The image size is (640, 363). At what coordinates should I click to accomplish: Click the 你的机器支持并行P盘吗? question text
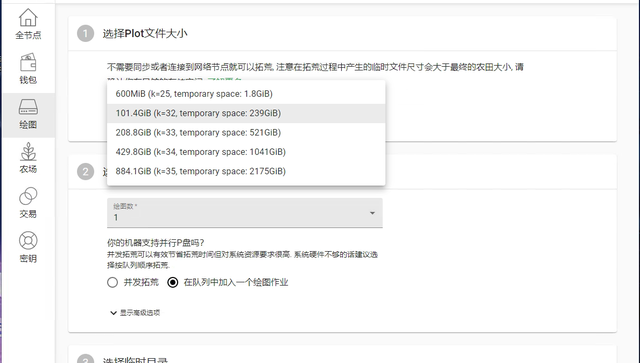(x=156, y=243)
